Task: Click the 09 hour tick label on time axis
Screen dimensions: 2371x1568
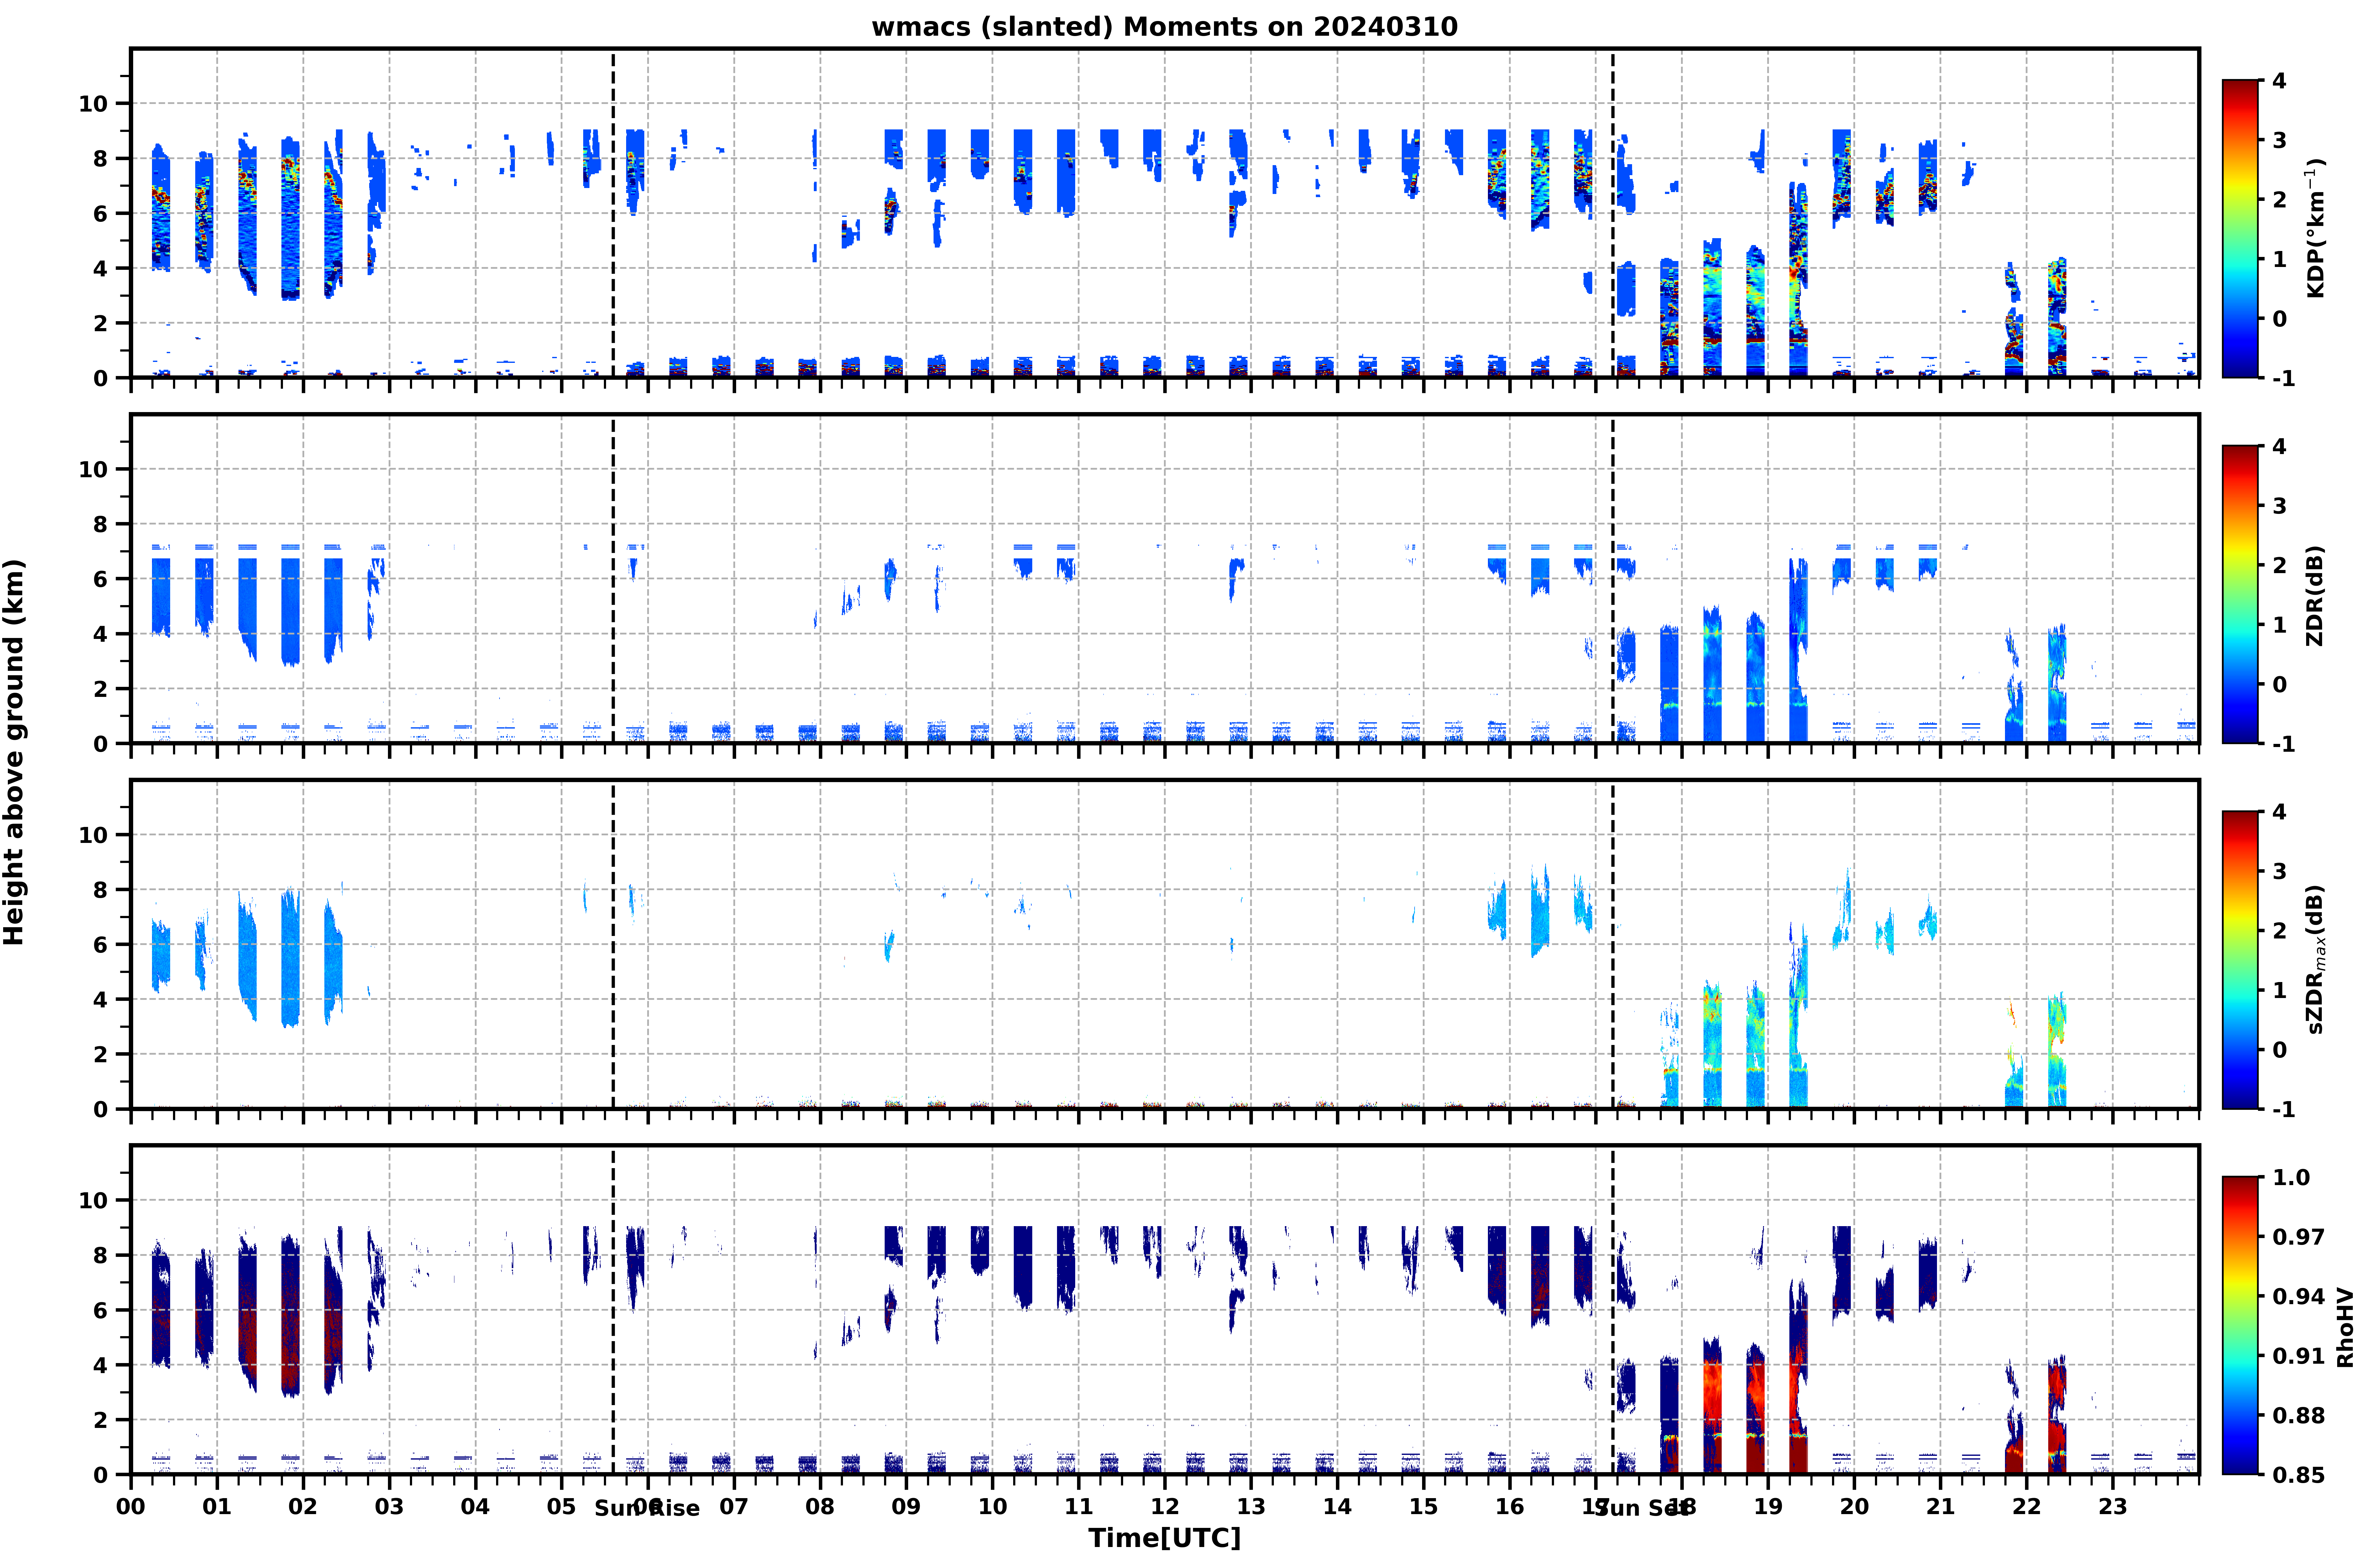Action: (906, 1506)
